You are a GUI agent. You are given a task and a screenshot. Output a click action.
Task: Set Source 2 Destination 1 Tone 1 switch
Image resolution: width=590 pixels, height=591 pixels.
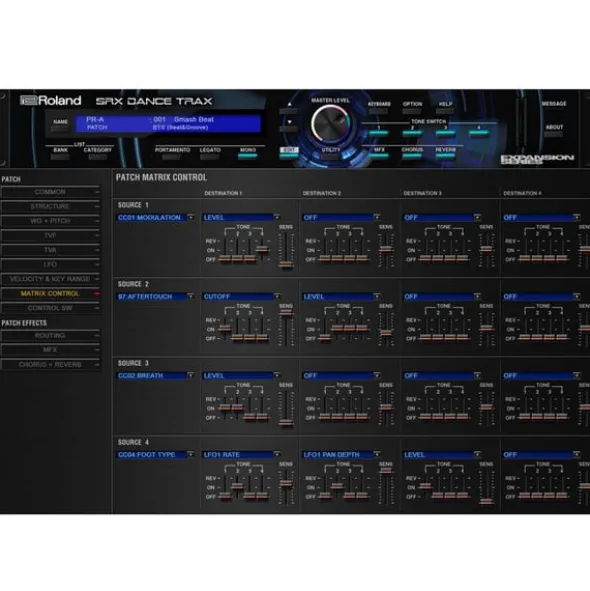[225, 328]
